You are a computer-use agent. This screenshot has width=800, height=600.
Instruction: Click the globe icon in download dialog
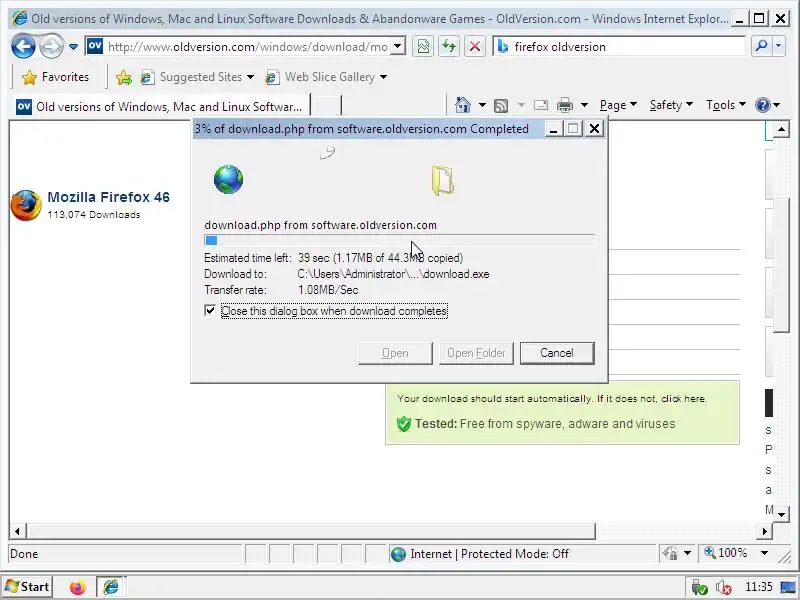[x=228, y=179]
